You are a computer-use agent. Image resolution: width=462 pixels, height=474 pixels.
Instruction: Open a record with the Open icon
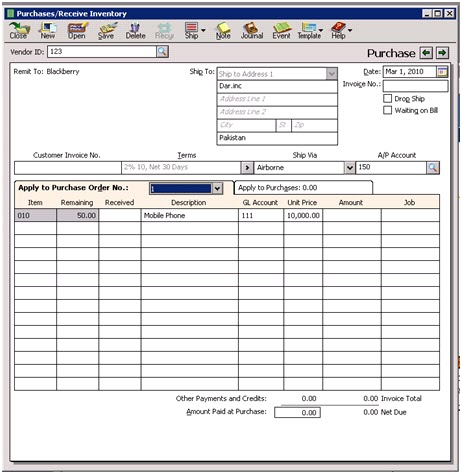pos(77,31)
